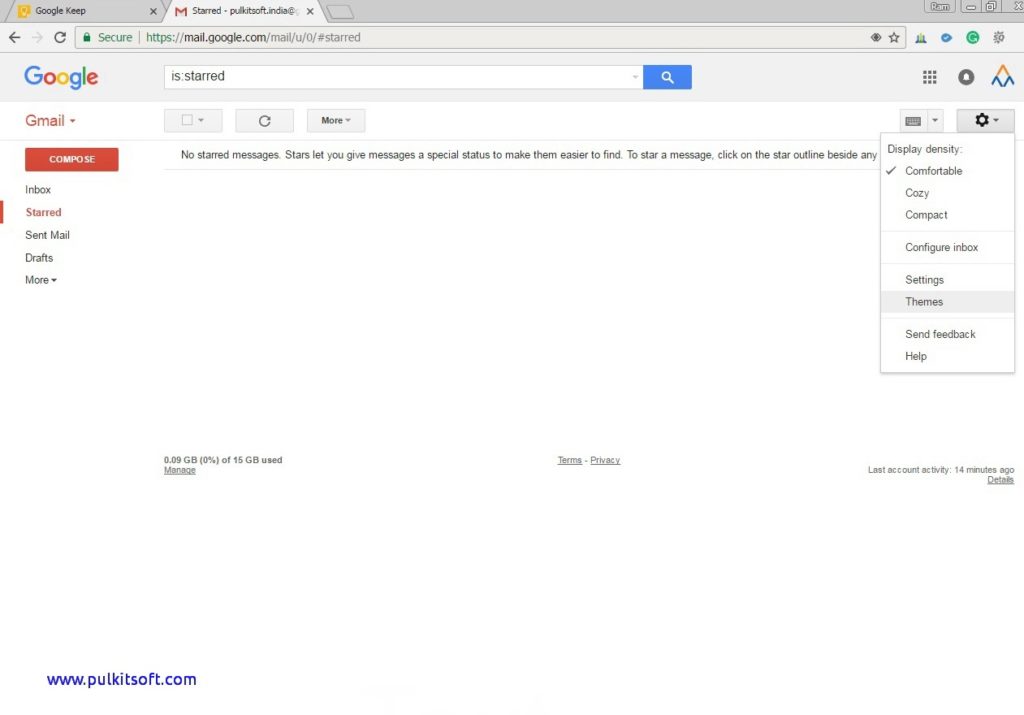Click the eye icon in address bar
Viewport: 1024px width, 715px height.
pos(876,37)
